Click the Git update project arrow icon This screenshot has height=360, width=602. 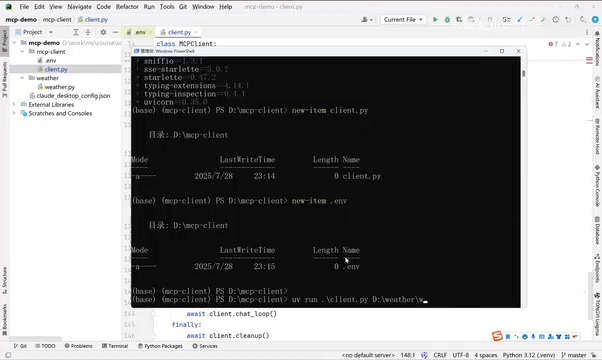pyautogui.click(x=520, y=20)
